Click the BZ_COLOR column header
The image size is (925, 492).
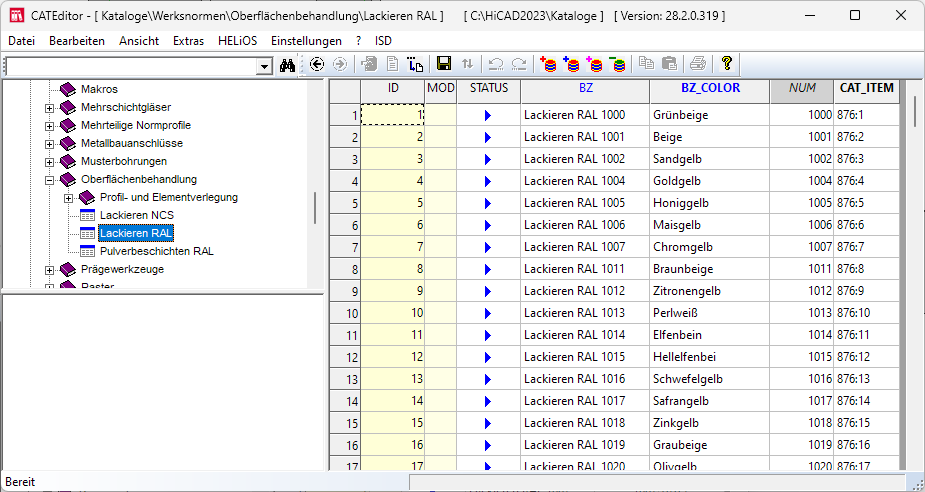pyautogui.click(x=710, y=89)
